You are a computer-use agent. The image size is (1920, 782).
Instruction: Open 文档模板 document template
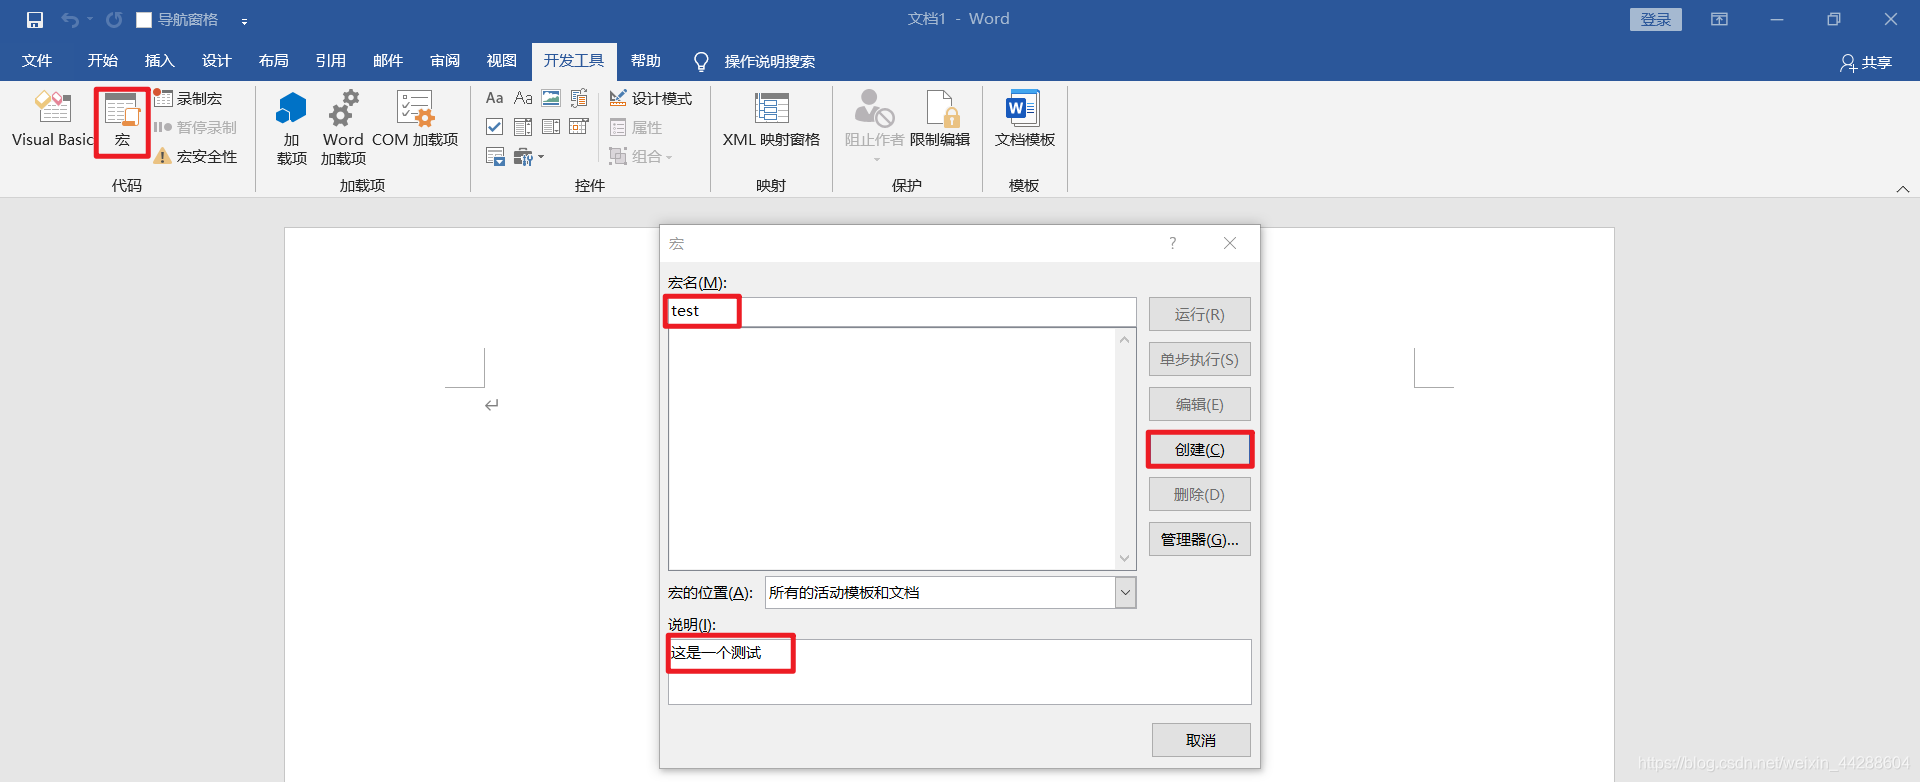1024,120
